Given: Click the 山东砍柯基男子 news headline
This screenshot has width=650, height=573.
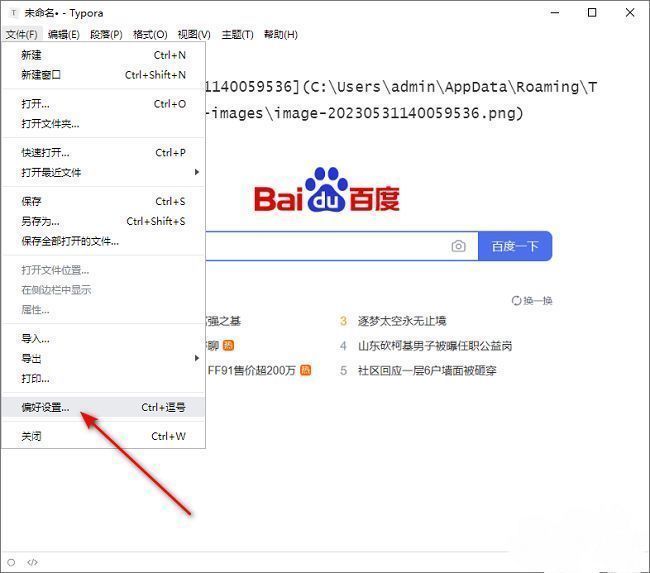Looking at the screenshot, I should (435, 345).
